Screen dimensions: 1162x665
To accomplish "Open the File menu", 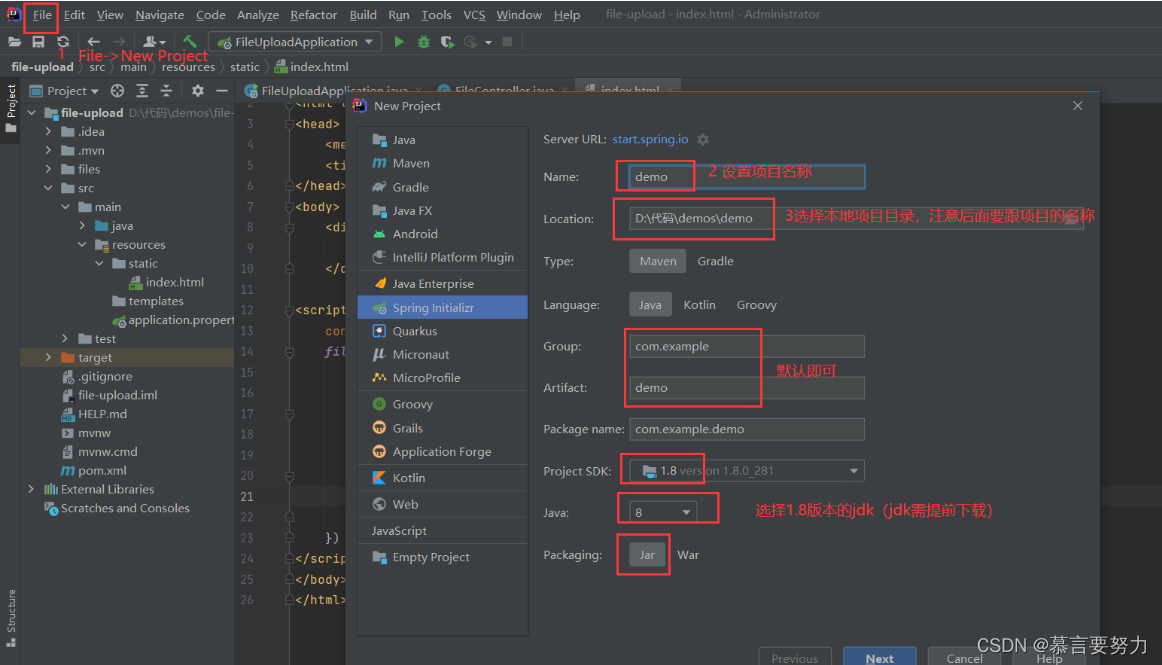I will point(42,15).
